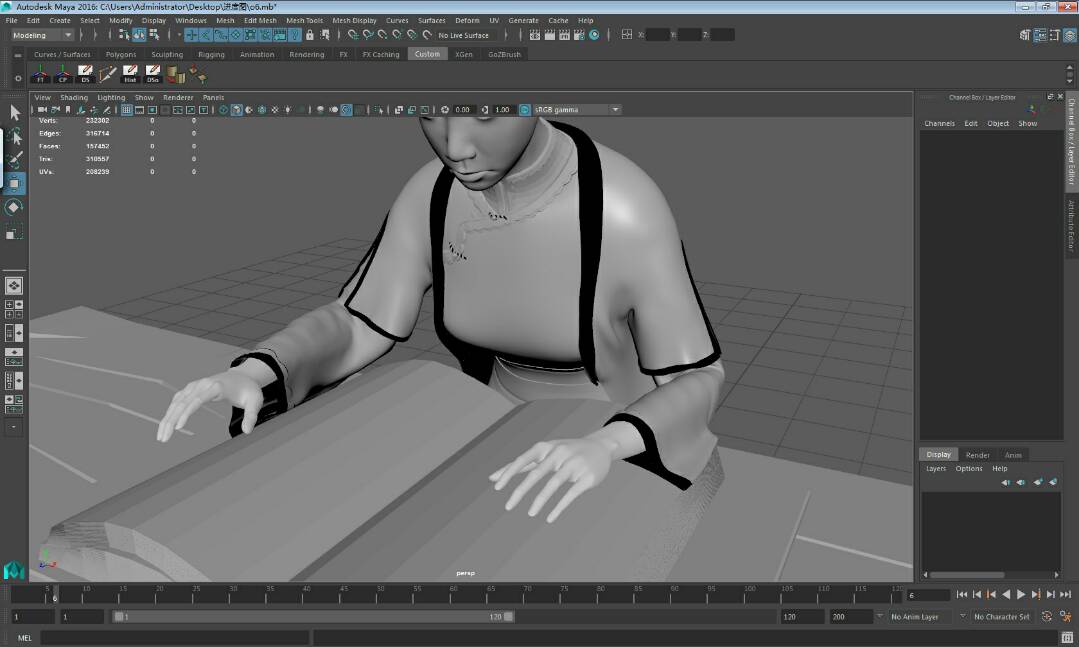Open the shelf options menu button
1079x647 pixels.
tap(18, 78)
